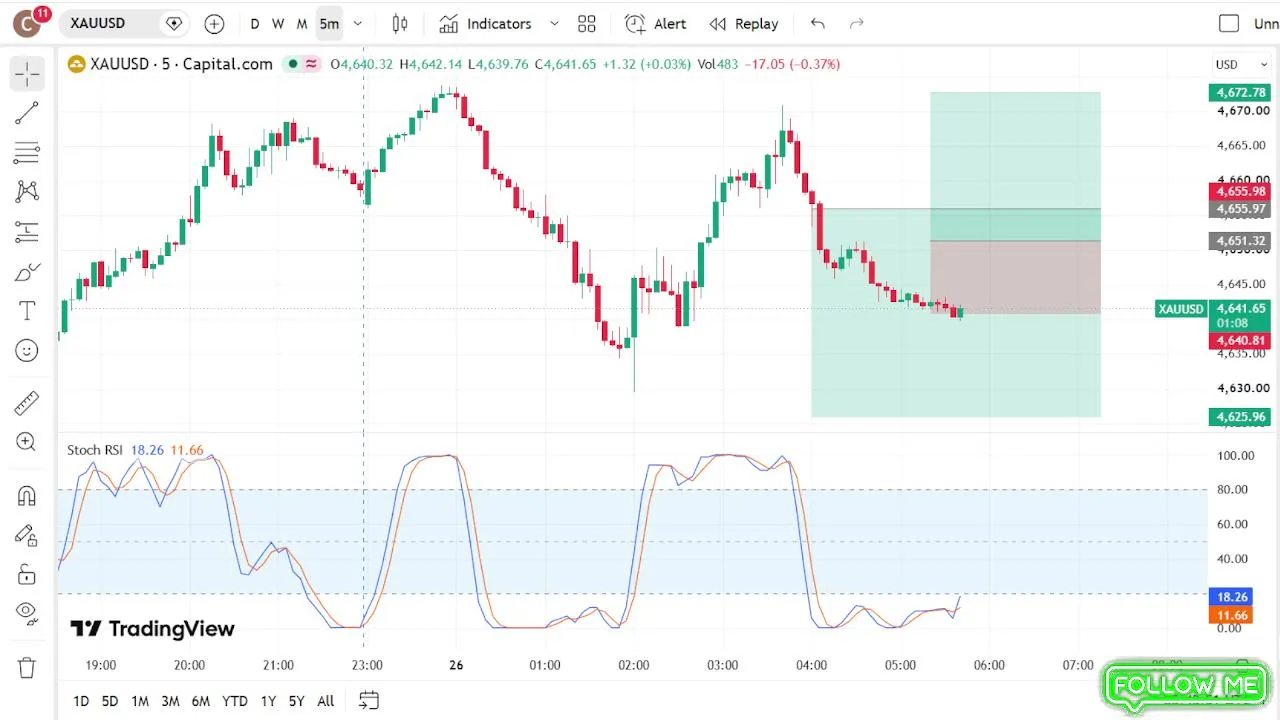Click the 4,672.78 price label
Viewport: 1280px width, 720px height.
(1240, 93)
